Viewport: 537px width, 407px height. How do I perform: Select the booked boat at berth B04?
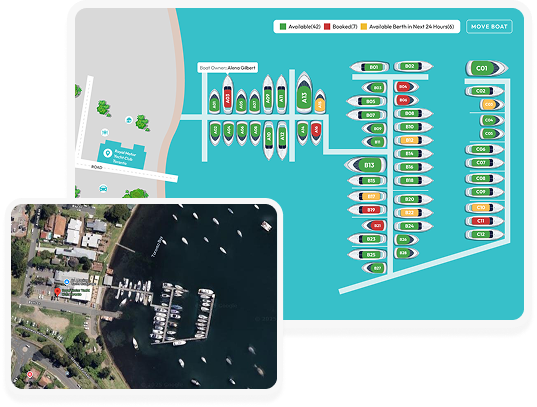[406, 87]
